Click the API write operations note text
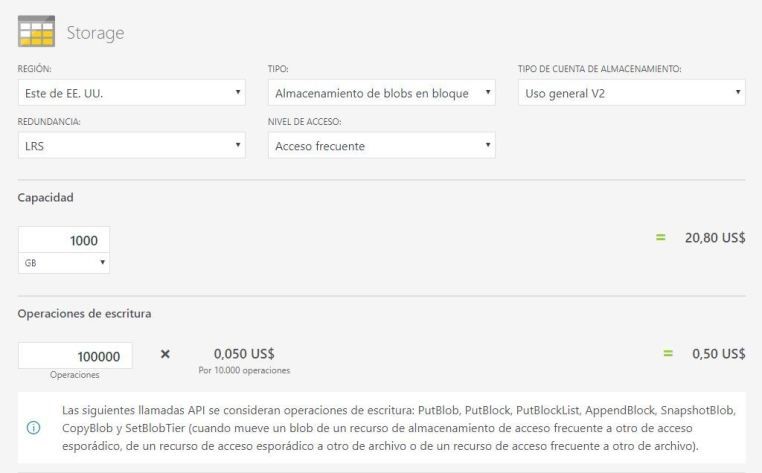 pyautogui.click(x=400, y=428)
